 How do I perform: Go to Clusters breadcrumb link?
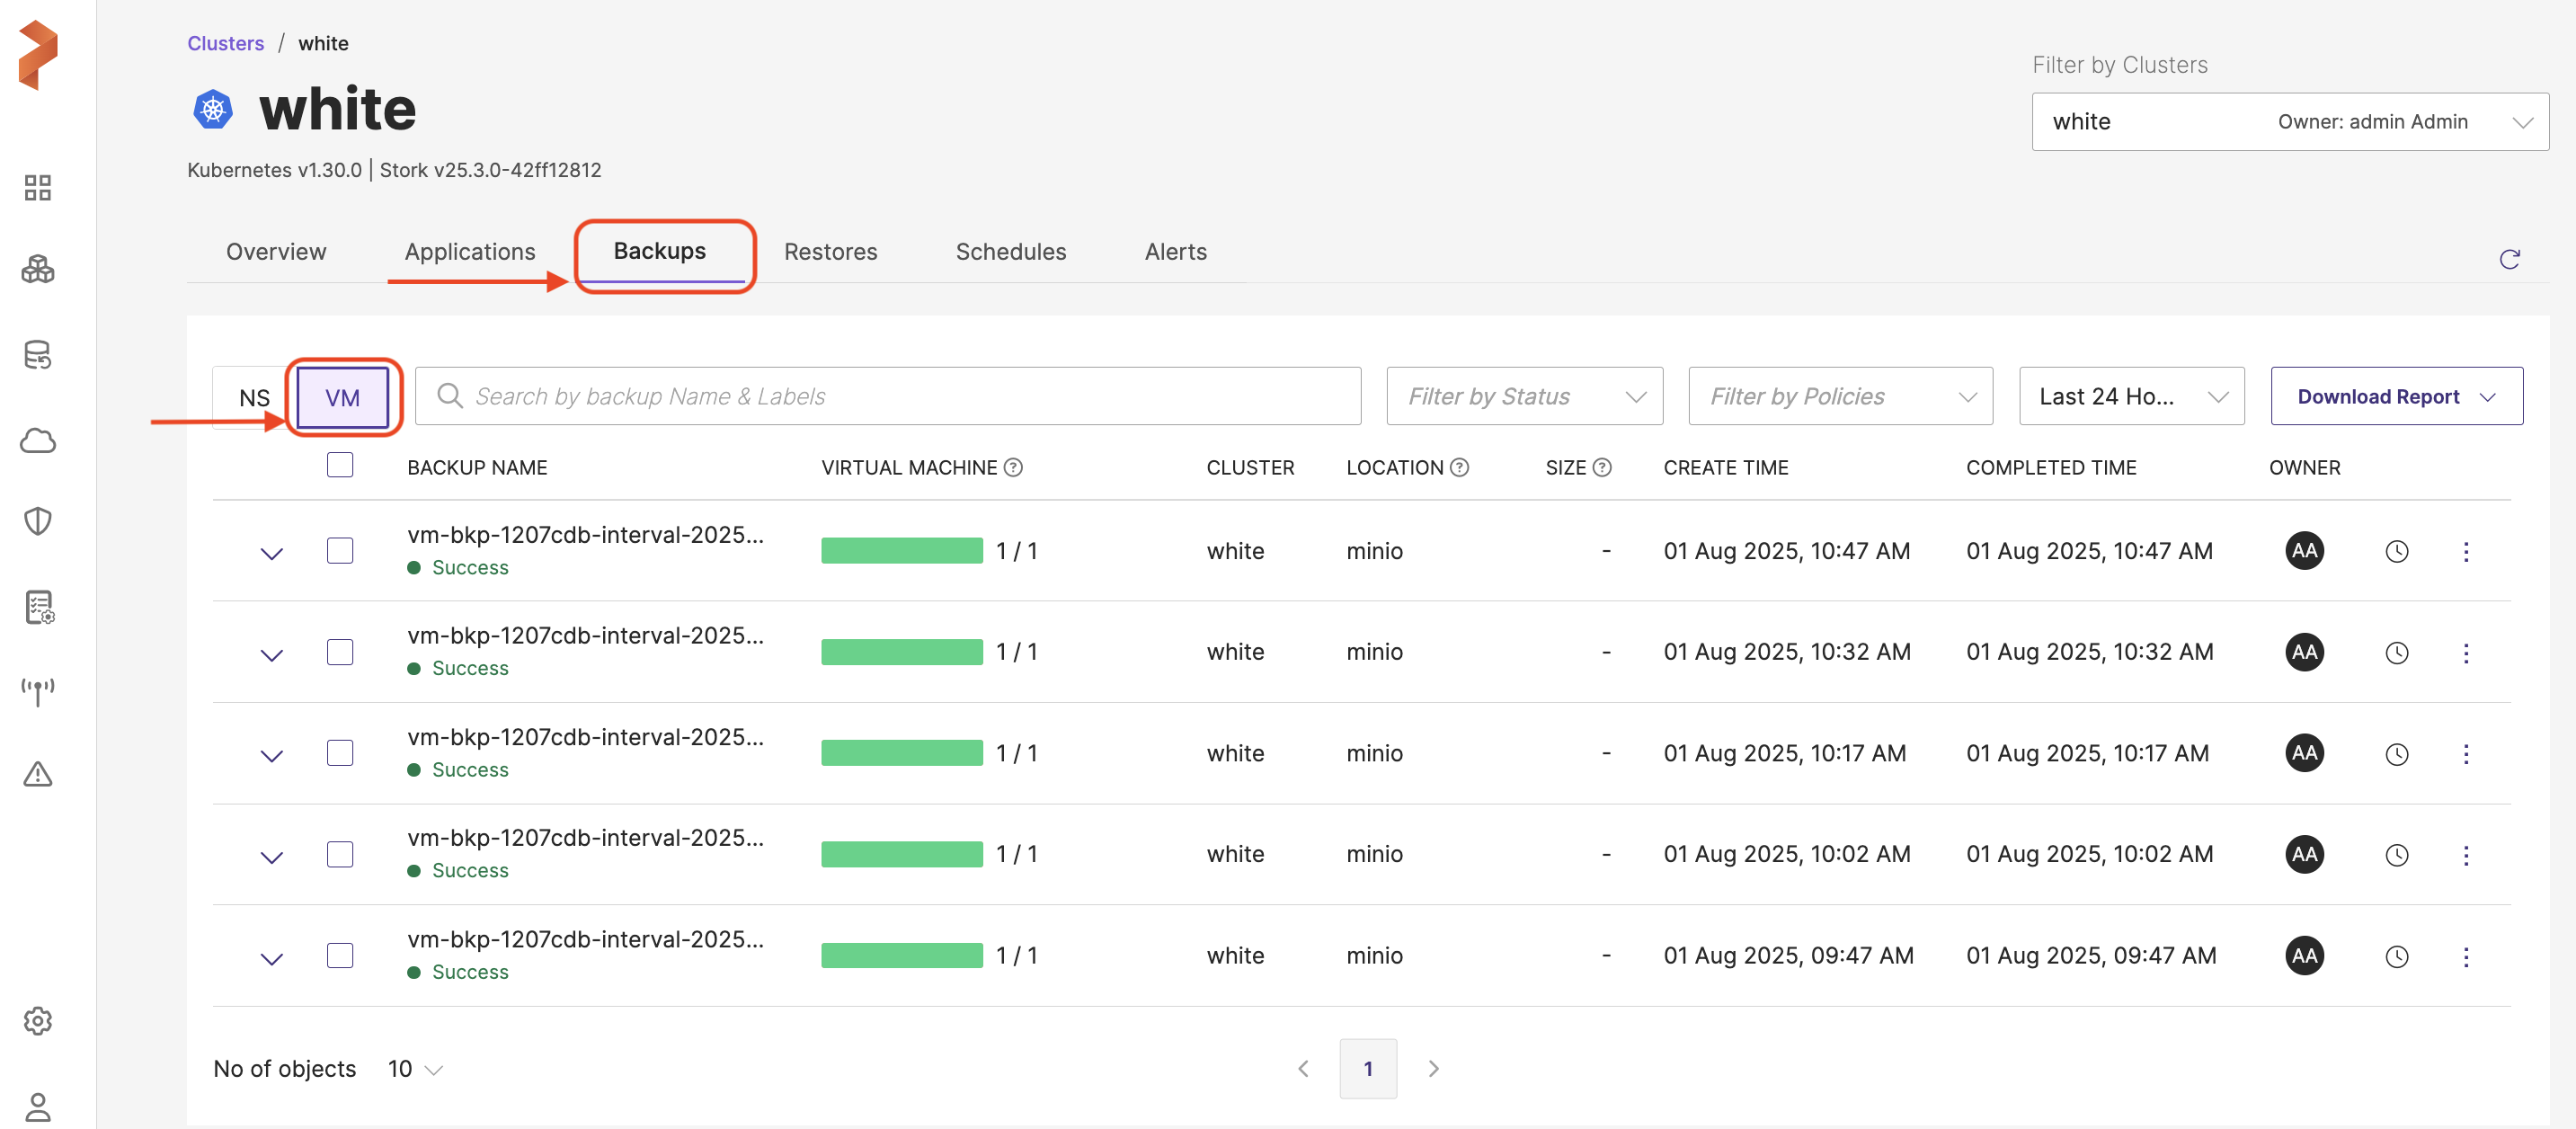click(x=225, y=43)
